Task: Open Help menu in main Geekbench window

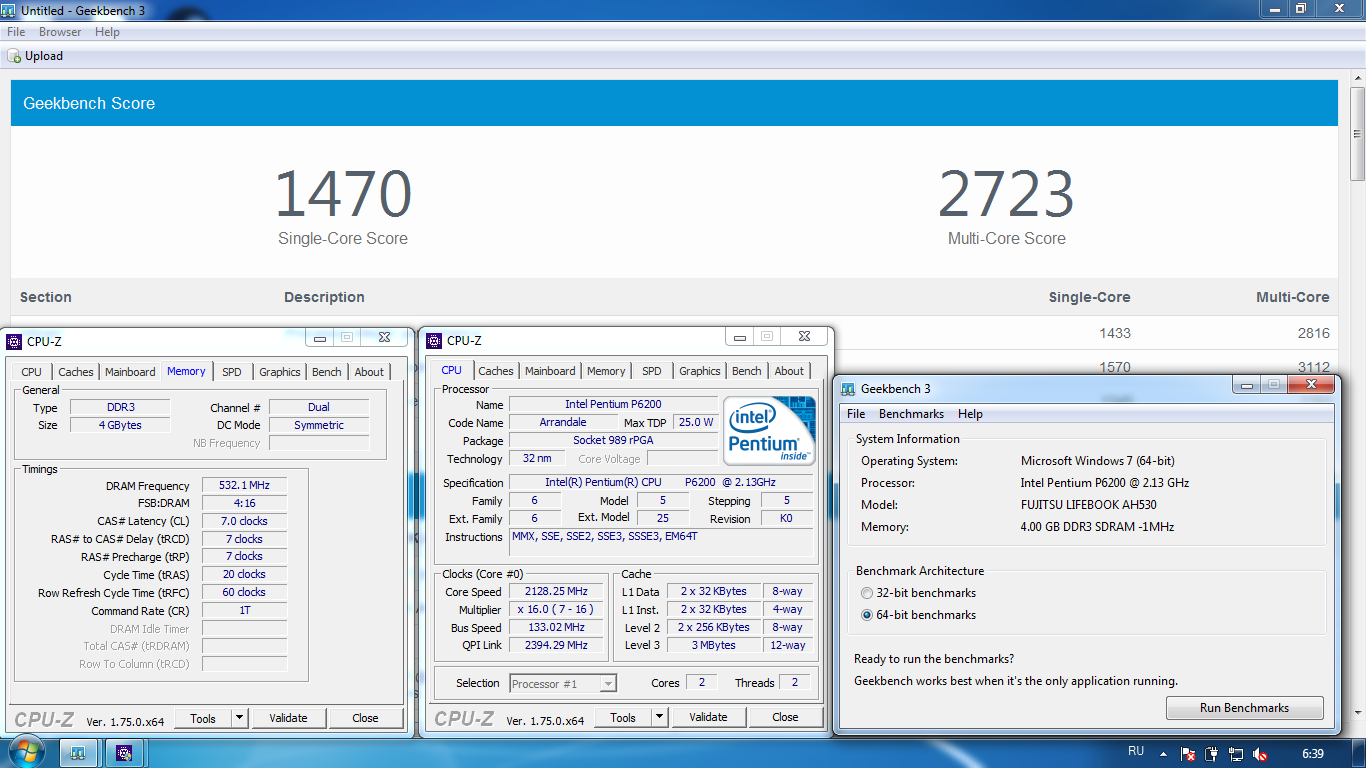Action: [x=107, y=32]
